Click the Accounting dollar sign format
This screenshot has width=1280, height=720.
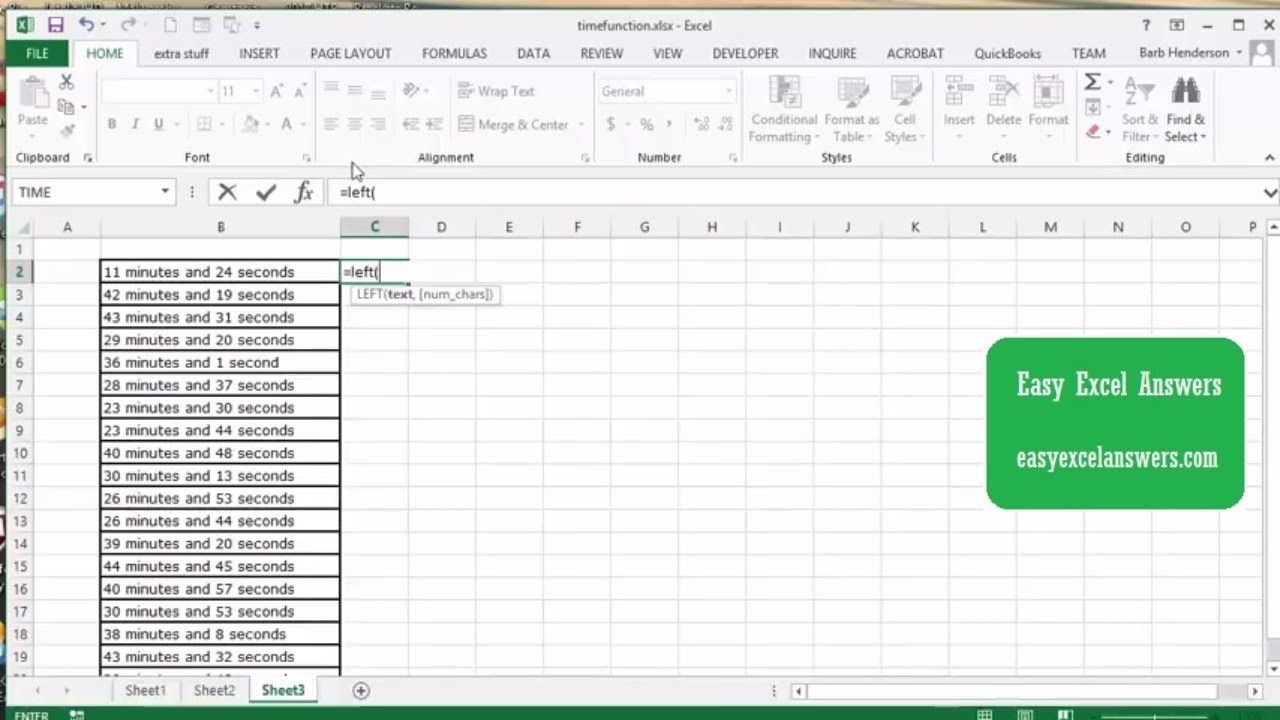coord(611,124)
